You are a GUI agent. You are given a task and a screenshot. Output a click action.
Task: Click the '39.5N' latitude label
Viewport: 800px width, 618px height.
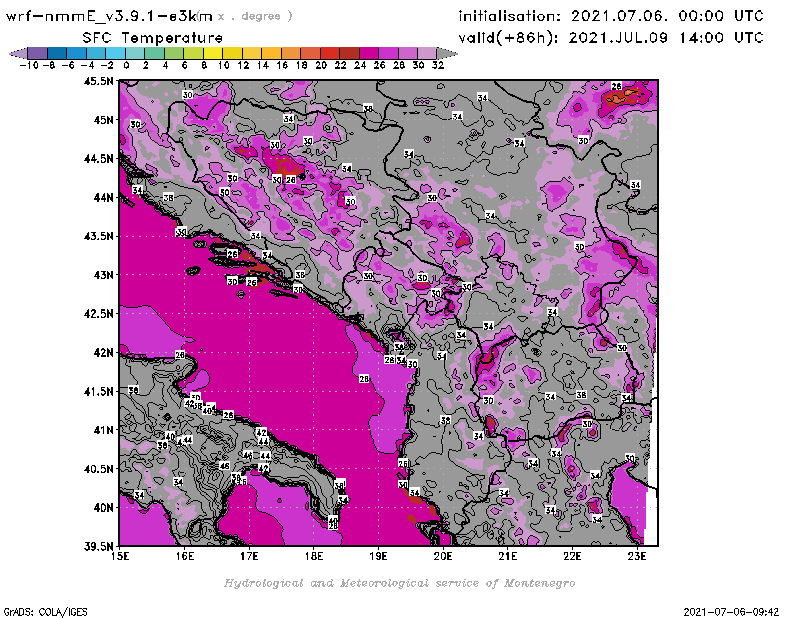[98, 547]
